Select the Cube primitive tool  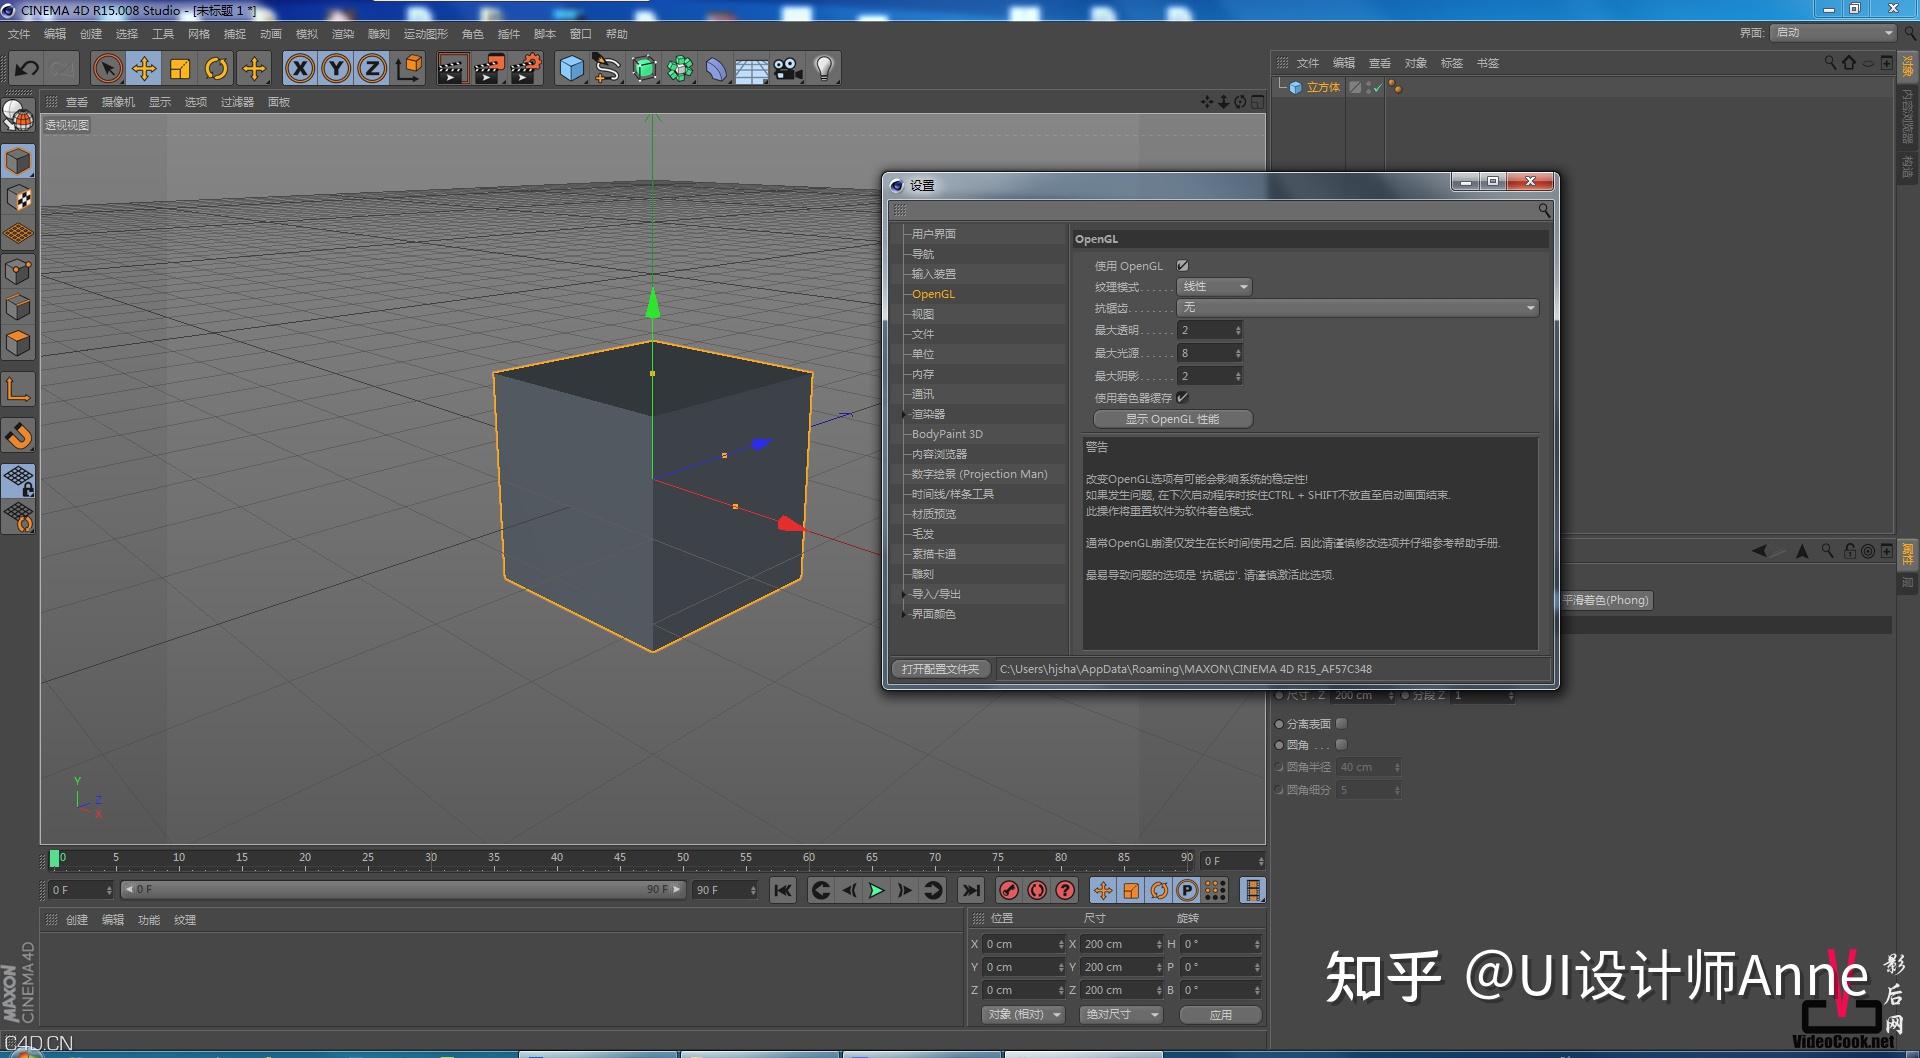point(569,68)
